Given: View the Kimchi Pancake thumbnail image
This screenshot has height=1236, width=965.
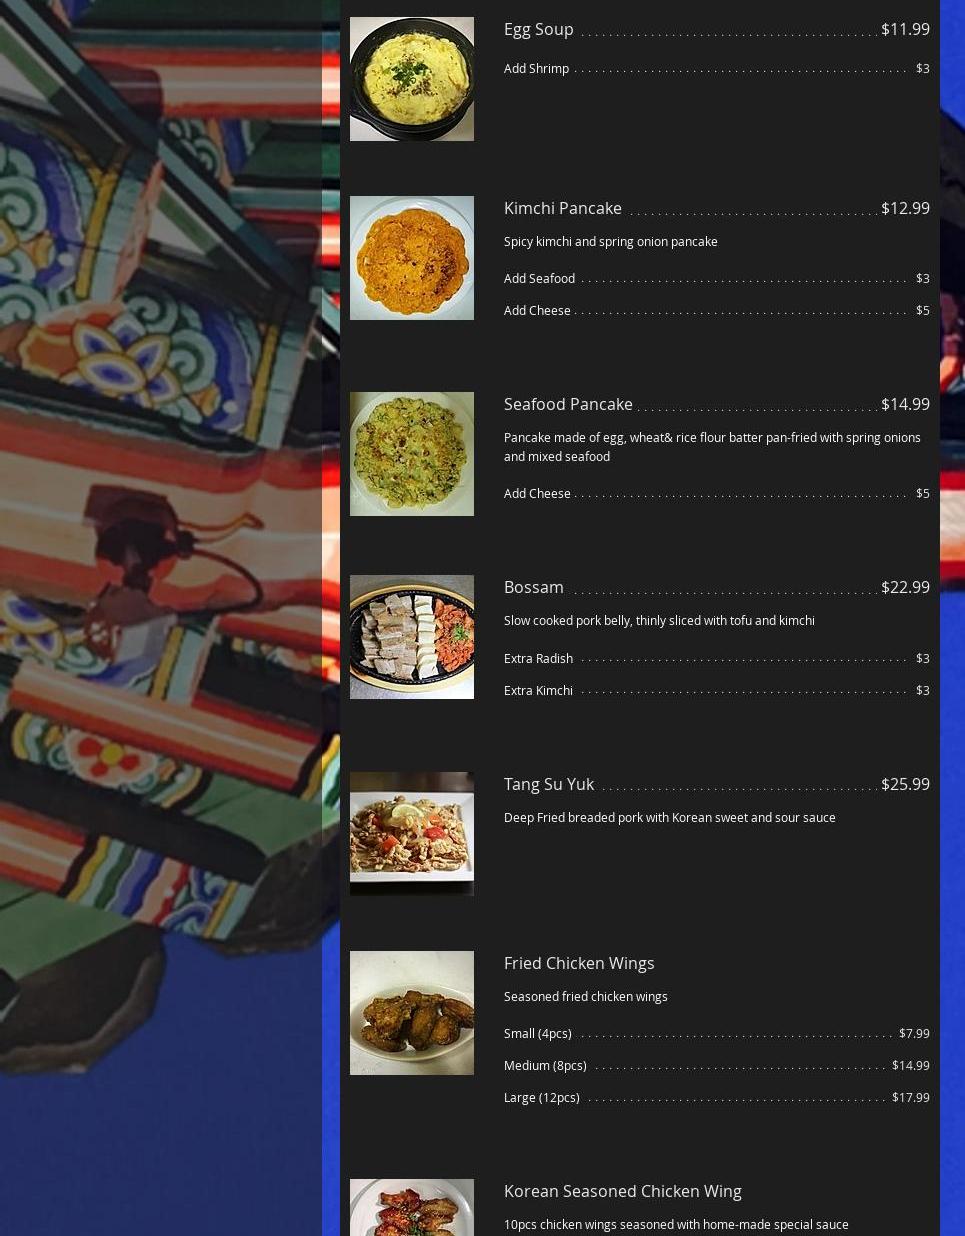Looking at the screenshot, I should (412, 258).
